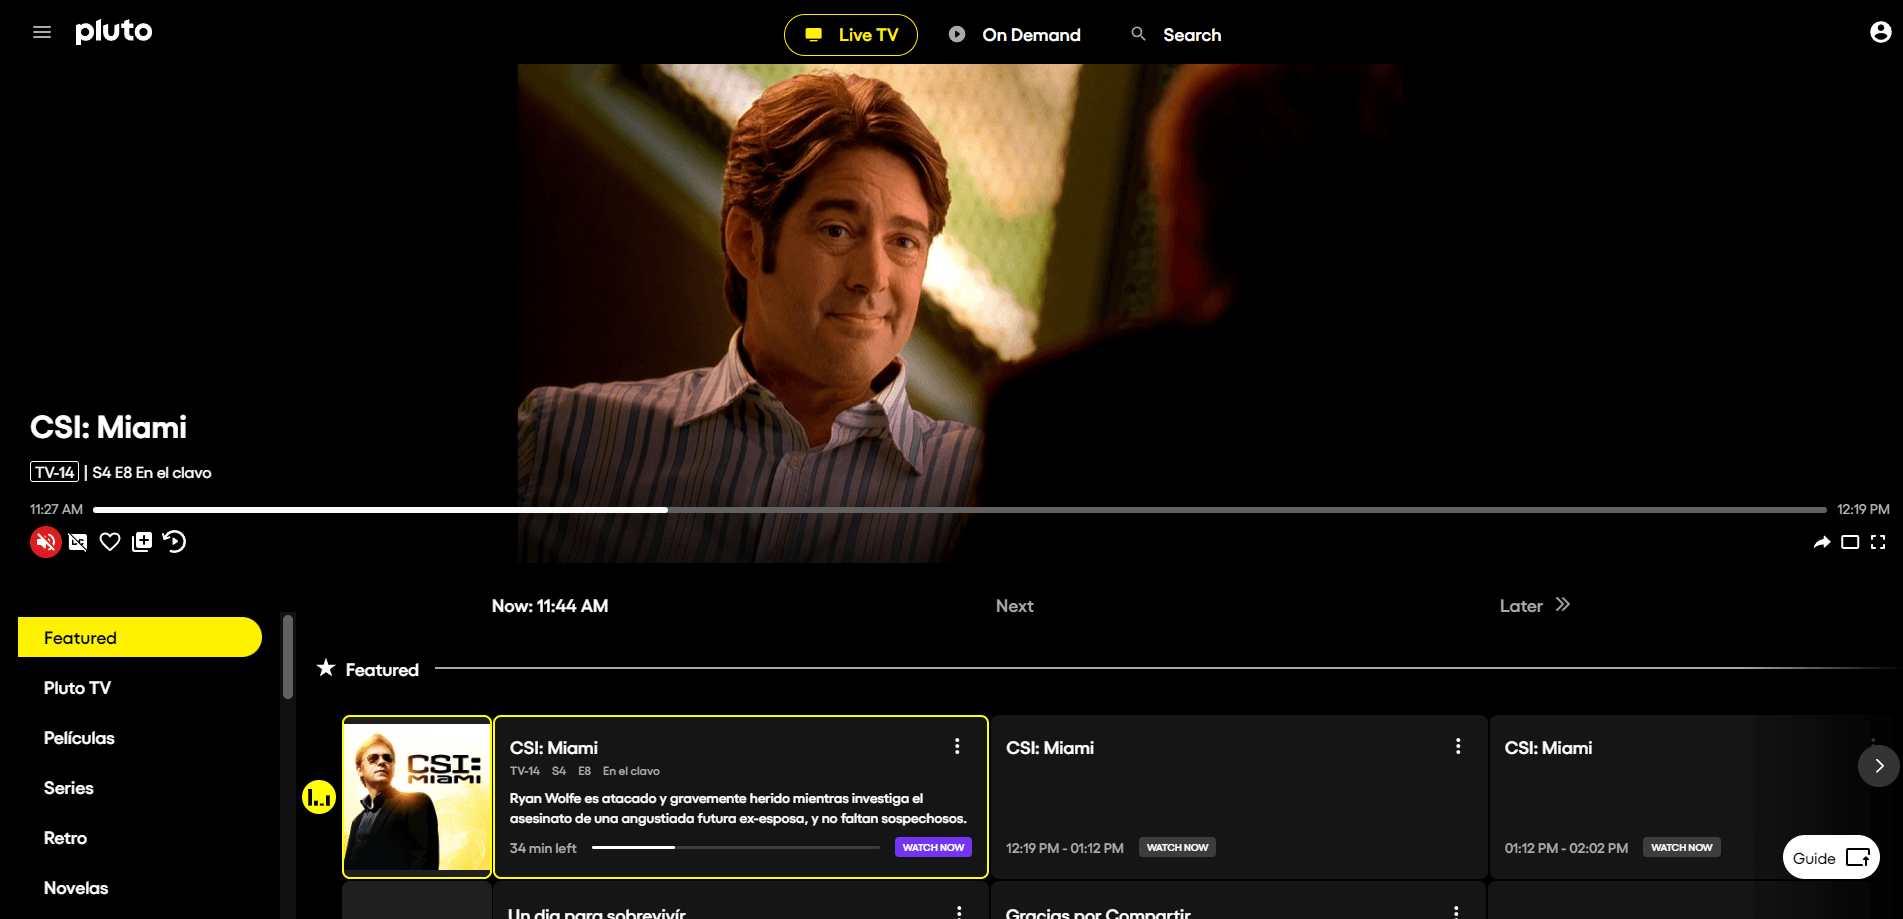Select the Novelas category
The height and width of the screenshot is (919, 1903).
pyautogui.click(x=76, y=888)
